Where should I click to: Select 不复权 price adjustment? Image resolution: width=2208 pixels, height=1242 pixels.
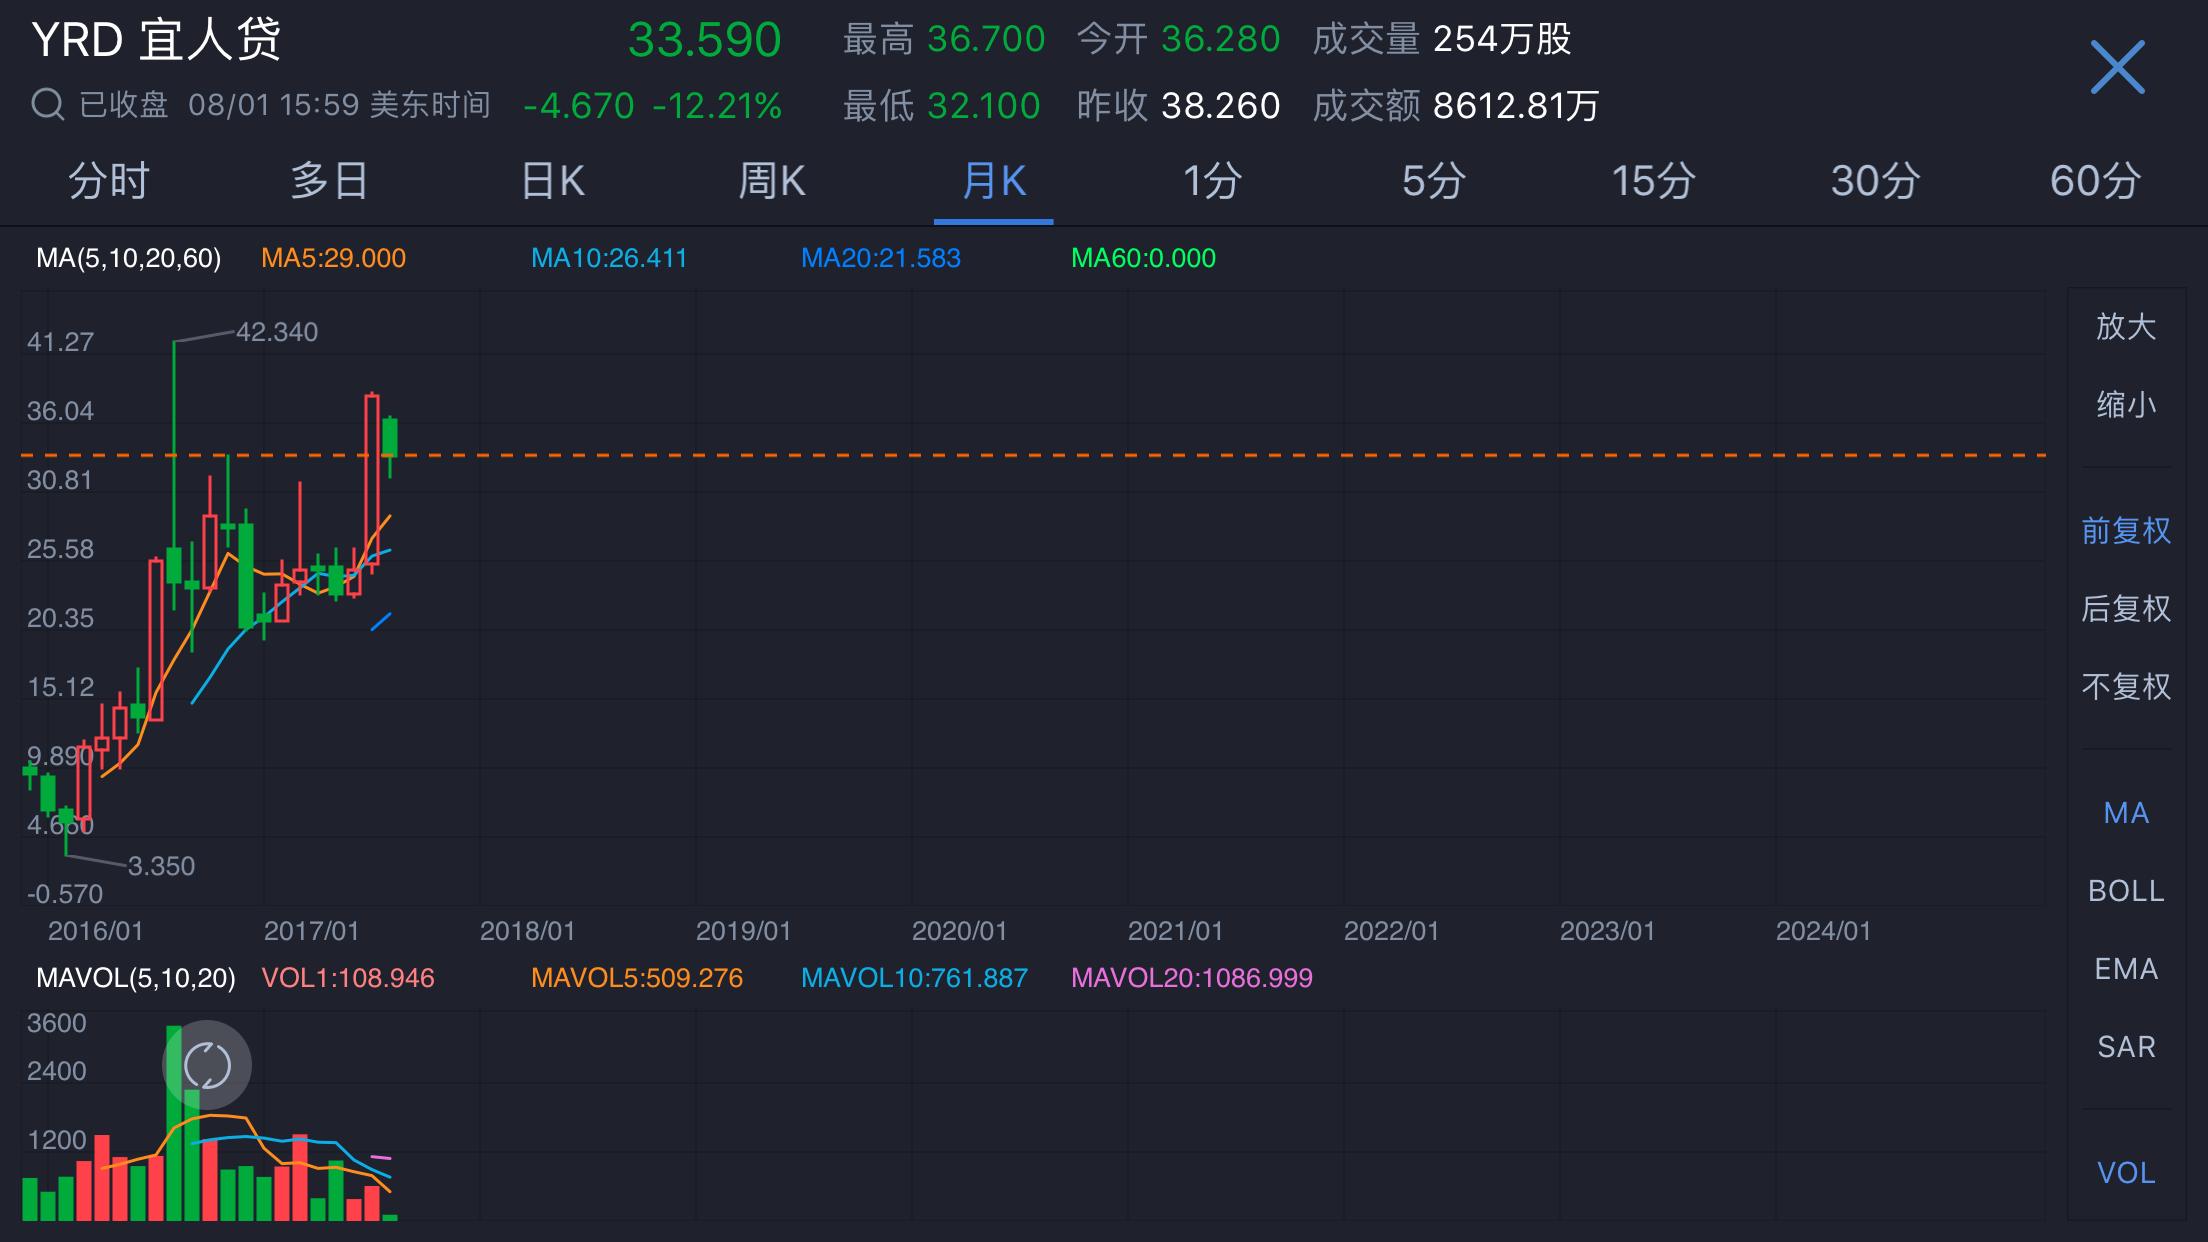tap(2126, 686)
